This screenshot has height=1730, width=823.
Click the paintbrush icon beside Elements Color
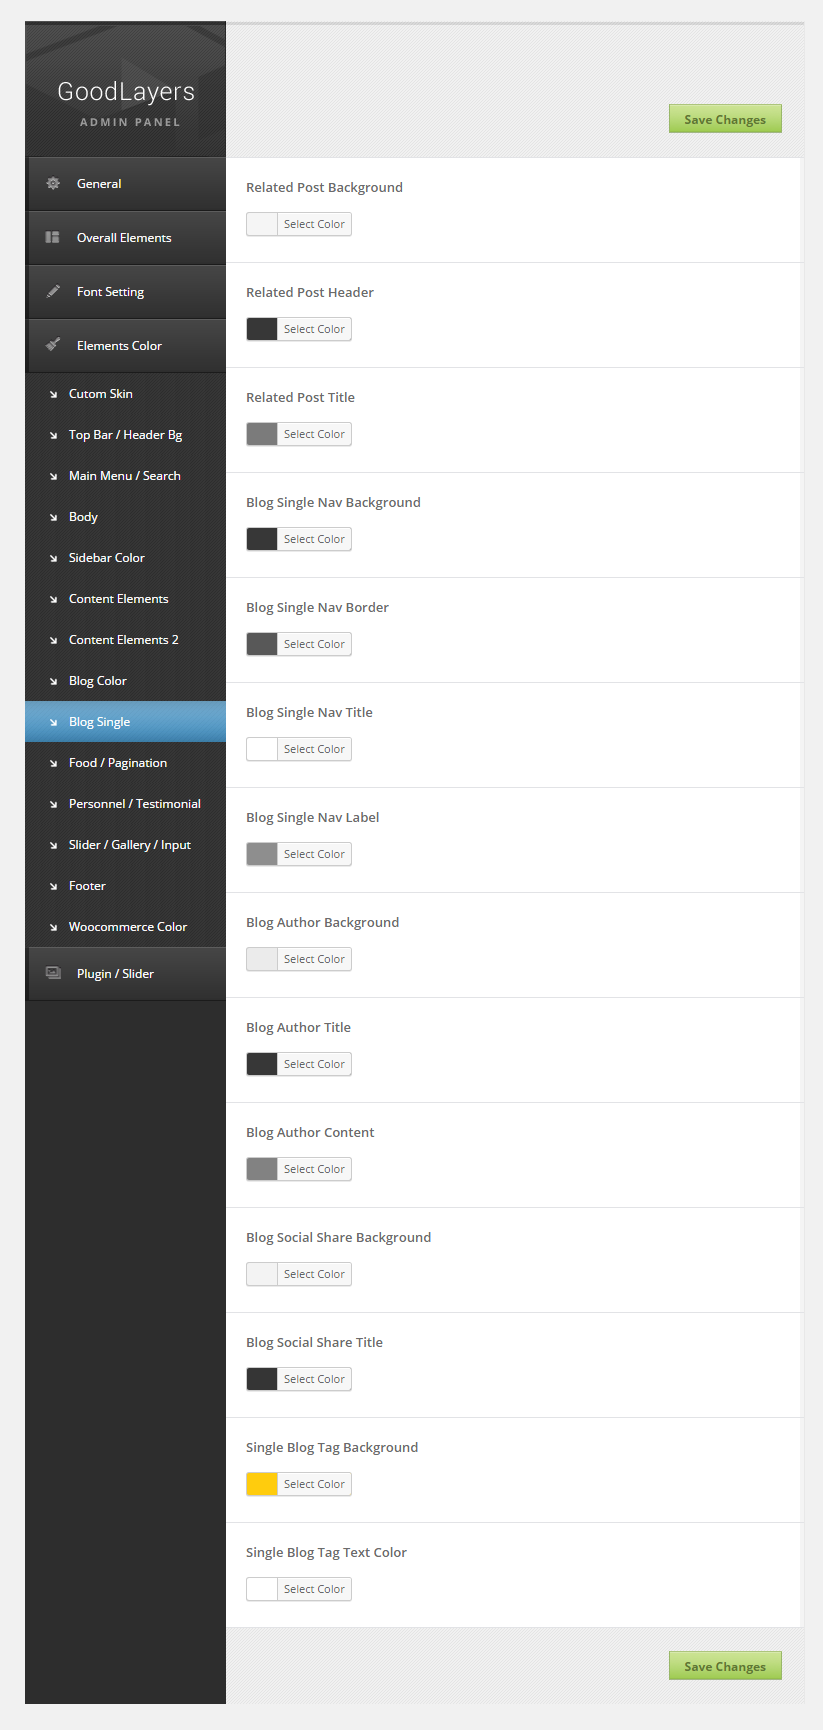[x=53, y=345]
